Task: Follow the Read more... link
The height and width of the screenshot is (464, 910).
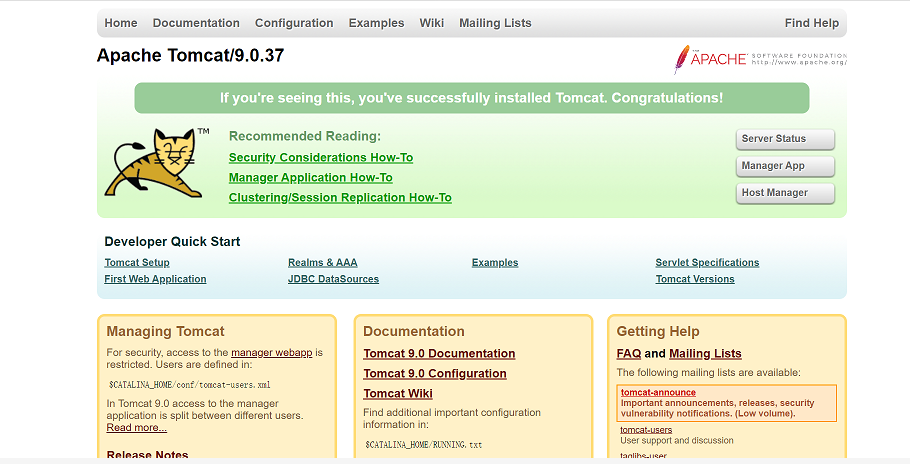Action: click(136, 428)
